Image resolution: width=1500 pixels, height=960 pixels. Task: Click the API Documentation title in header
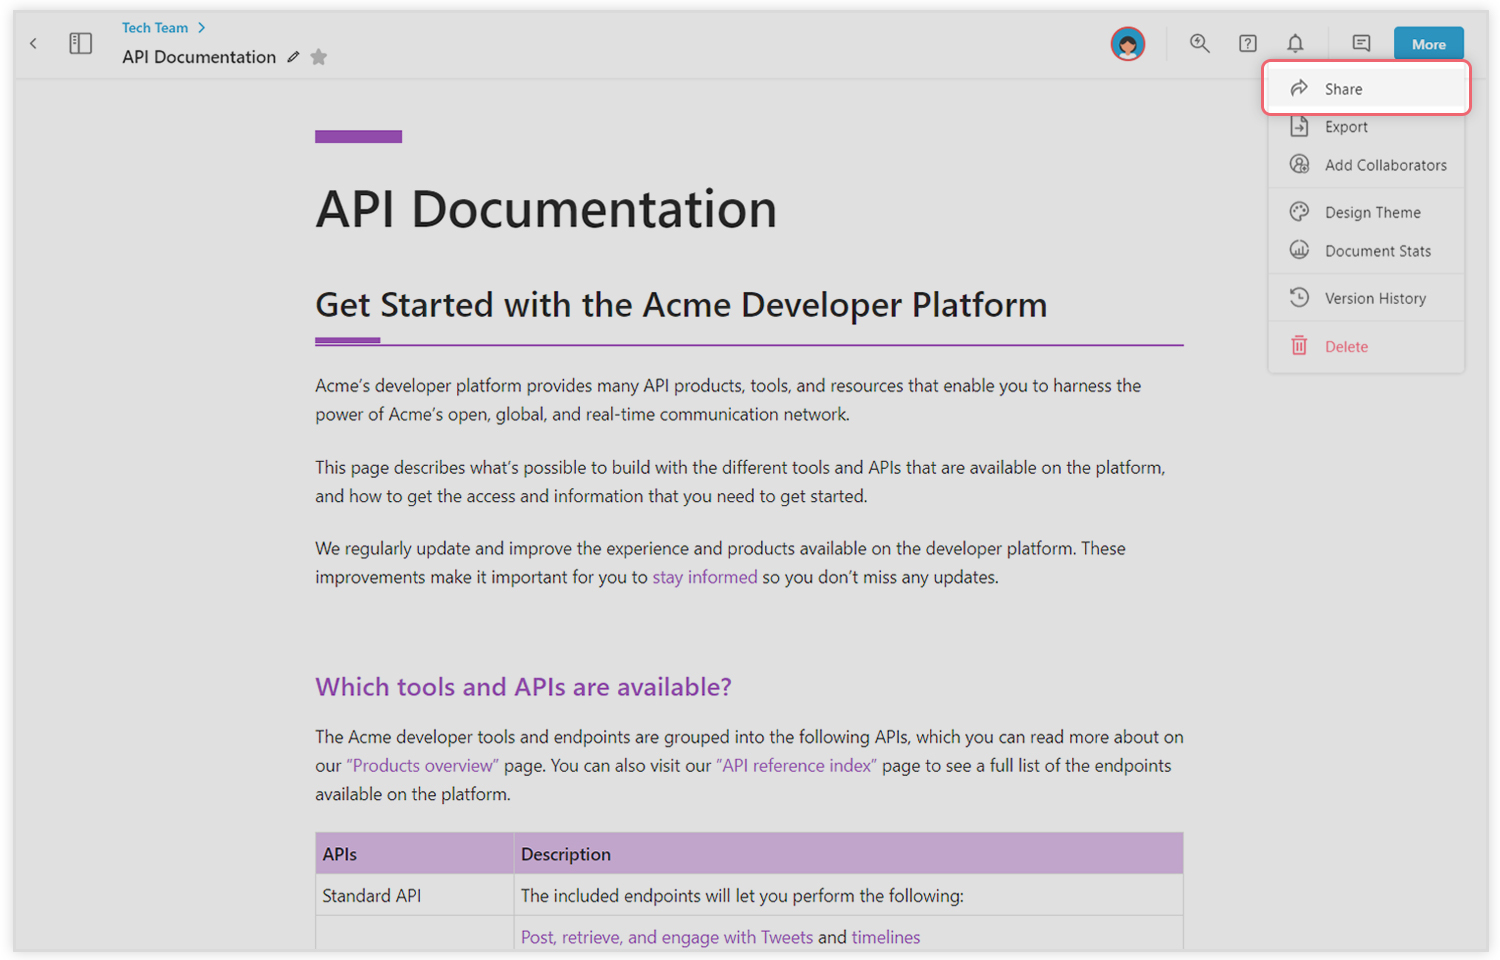[x=199, y=57]
